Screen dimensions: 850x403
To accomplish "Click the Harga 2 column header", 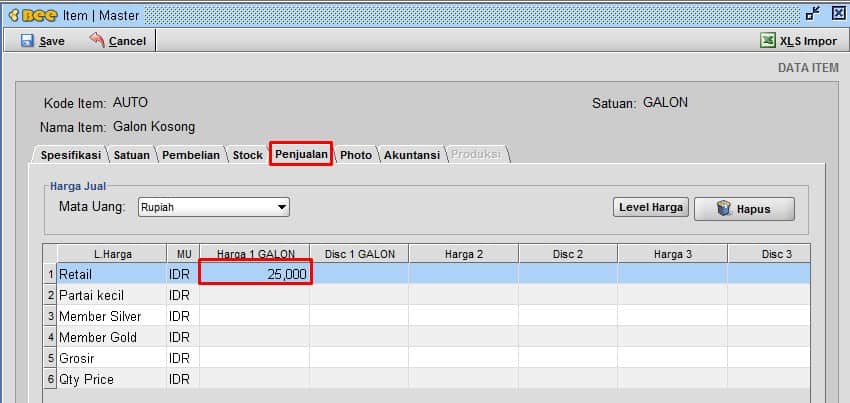I will [464, 254].
